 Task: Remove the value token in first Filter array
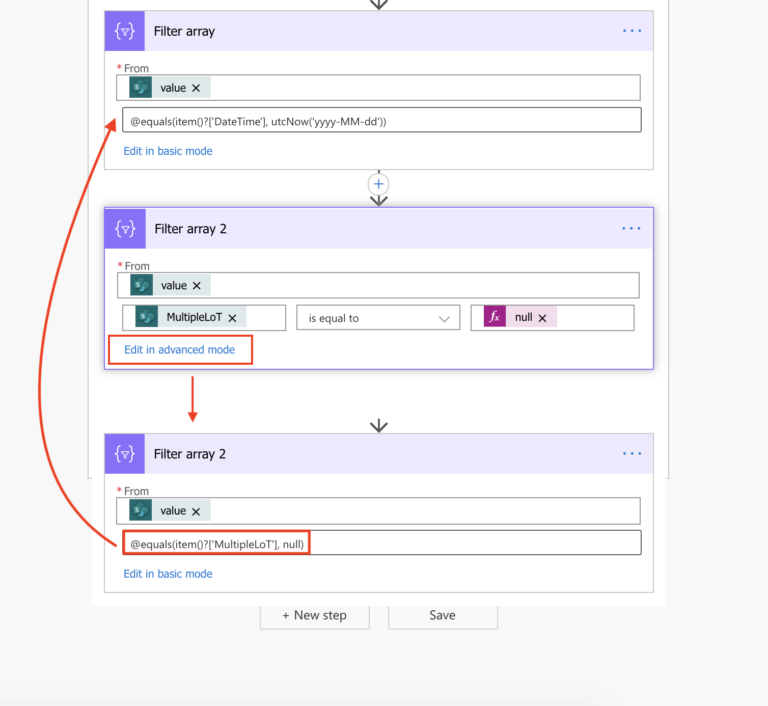196,88
